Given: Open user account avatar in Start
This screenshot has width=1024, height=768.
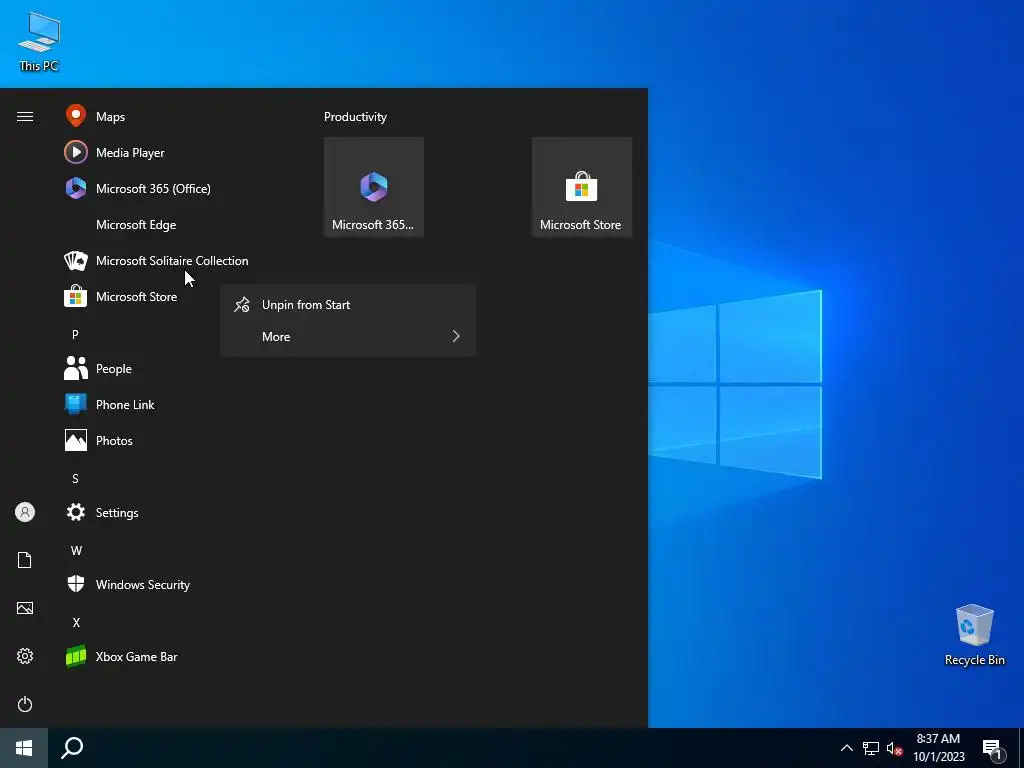Looking at the screenshot, I should (25, 512).
